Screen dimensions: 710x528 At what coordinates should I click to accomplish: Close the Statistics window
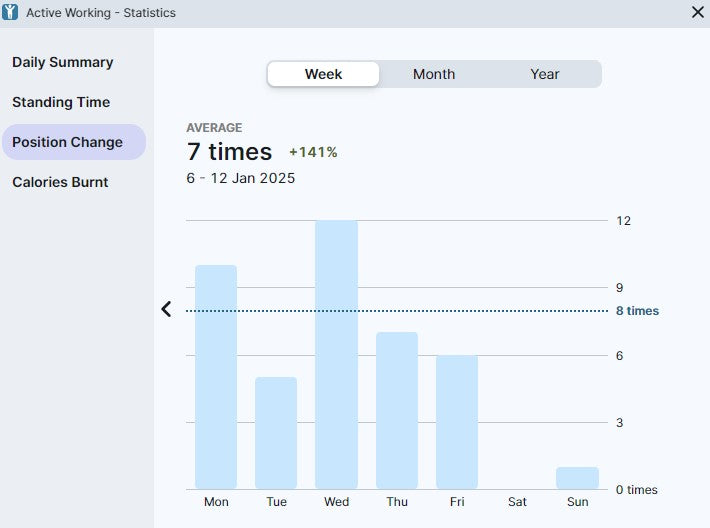[x=697, y=12]
